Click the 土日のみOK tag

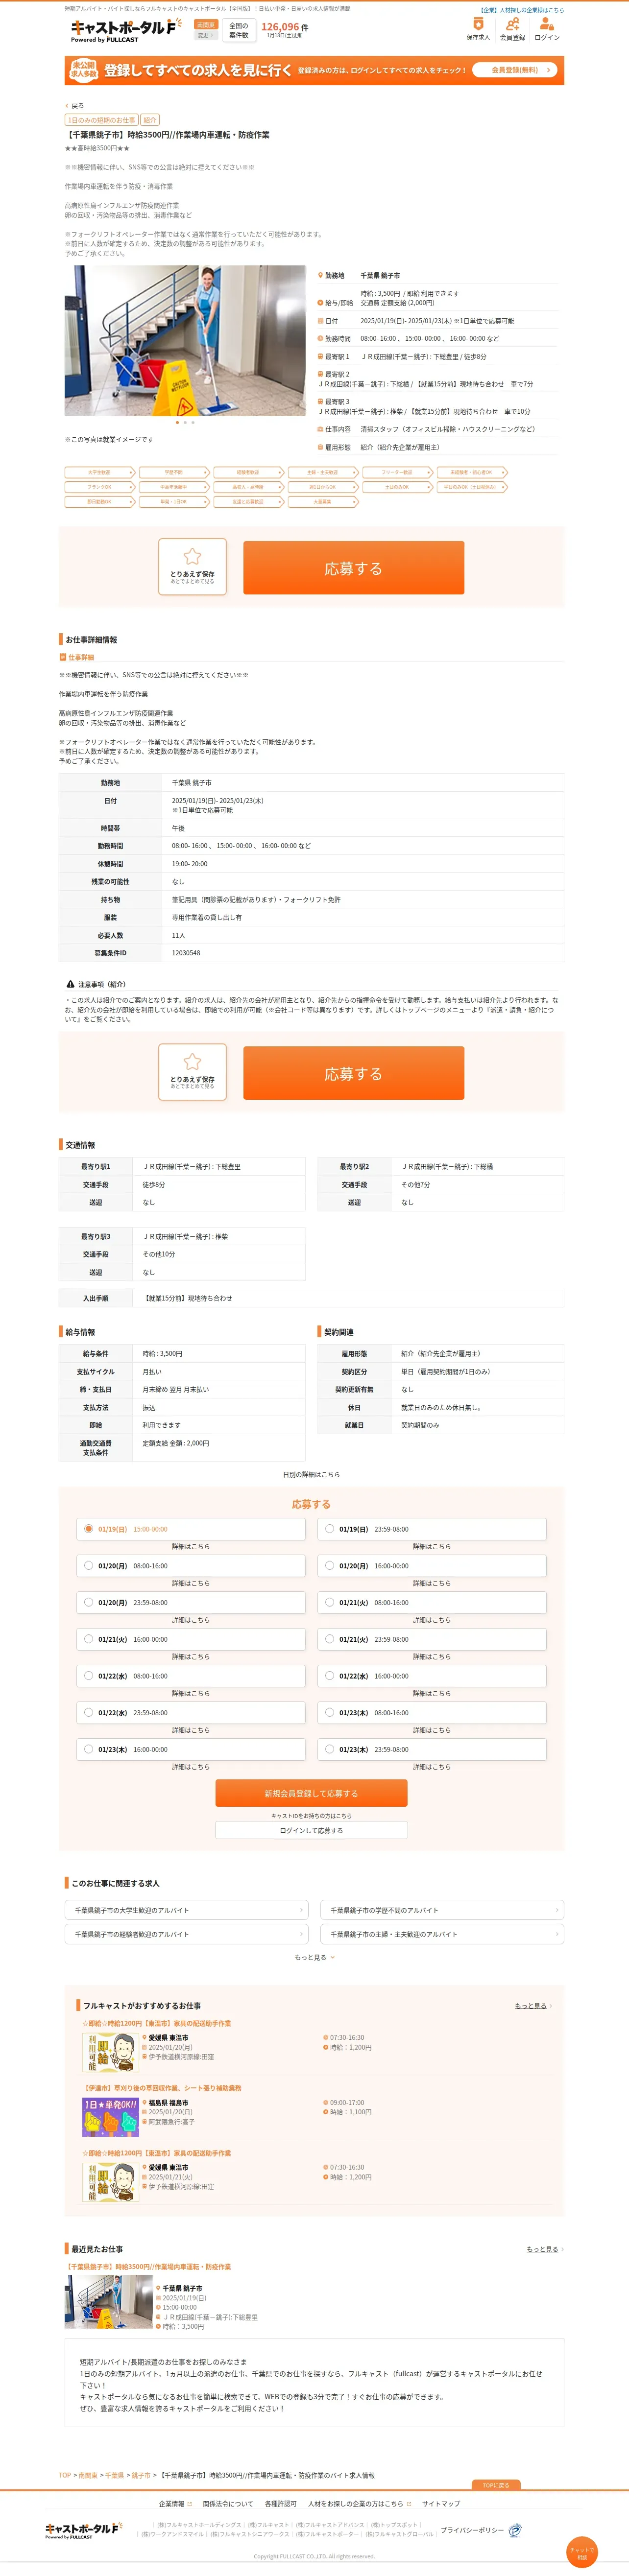[x=397, y=487]
